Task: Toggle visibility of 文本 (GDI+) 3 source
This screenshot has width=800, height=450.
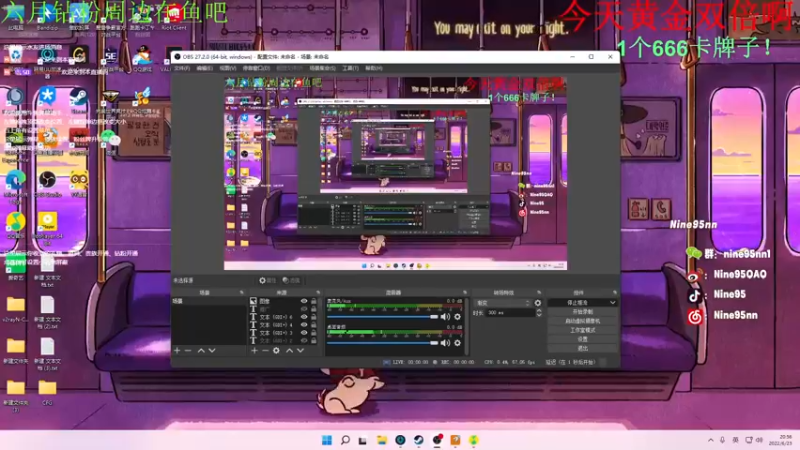Action: coord(304,333)
